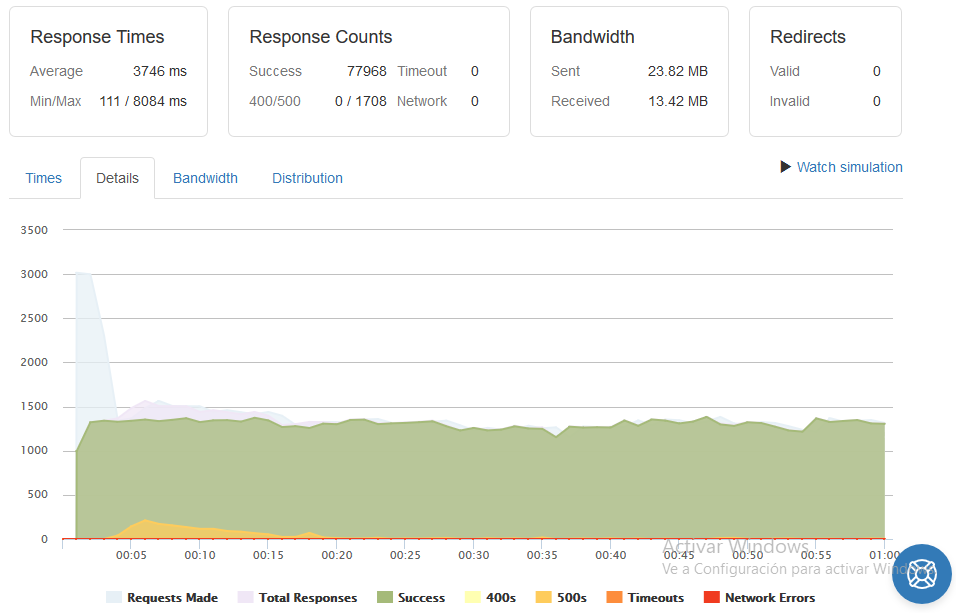Toggle the Requests Made legend swatch
The width and height of the screenshot is (956, 613).
coord(114,597)
